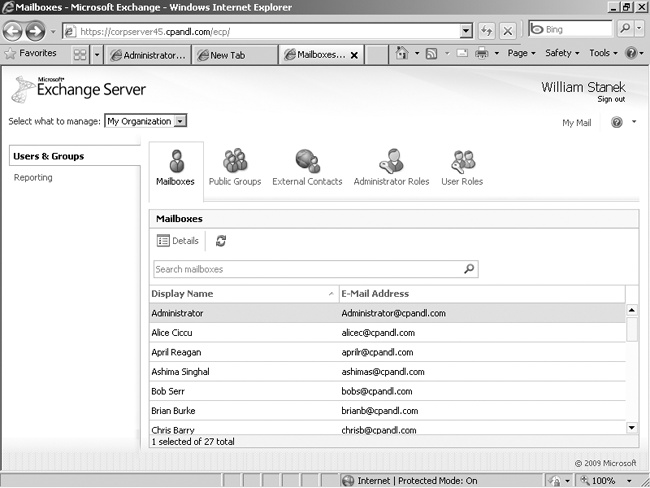Image resolution: width=650 pixels, height=488 pixels.
Task: Click the protected mode security icon in status bar
Action: point(555,481)
